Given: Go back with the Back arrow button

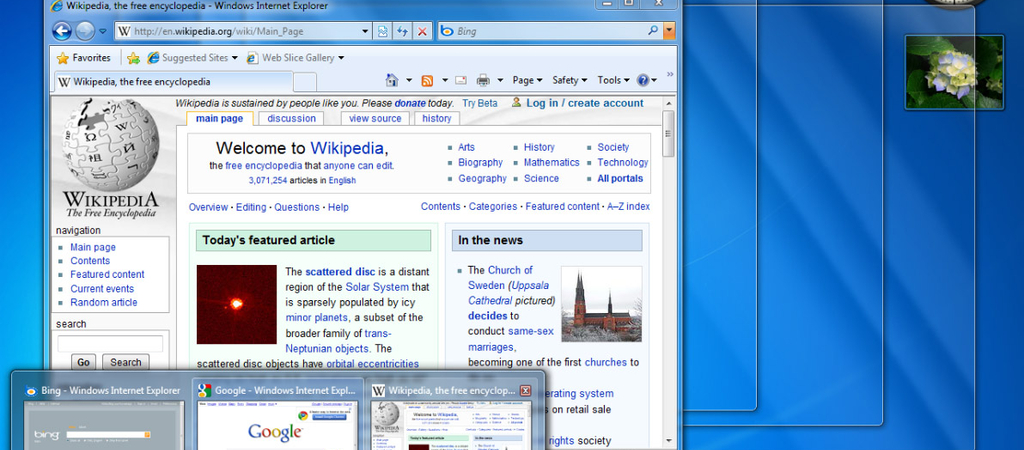Looking at the screenshot, I should [62, 31].
